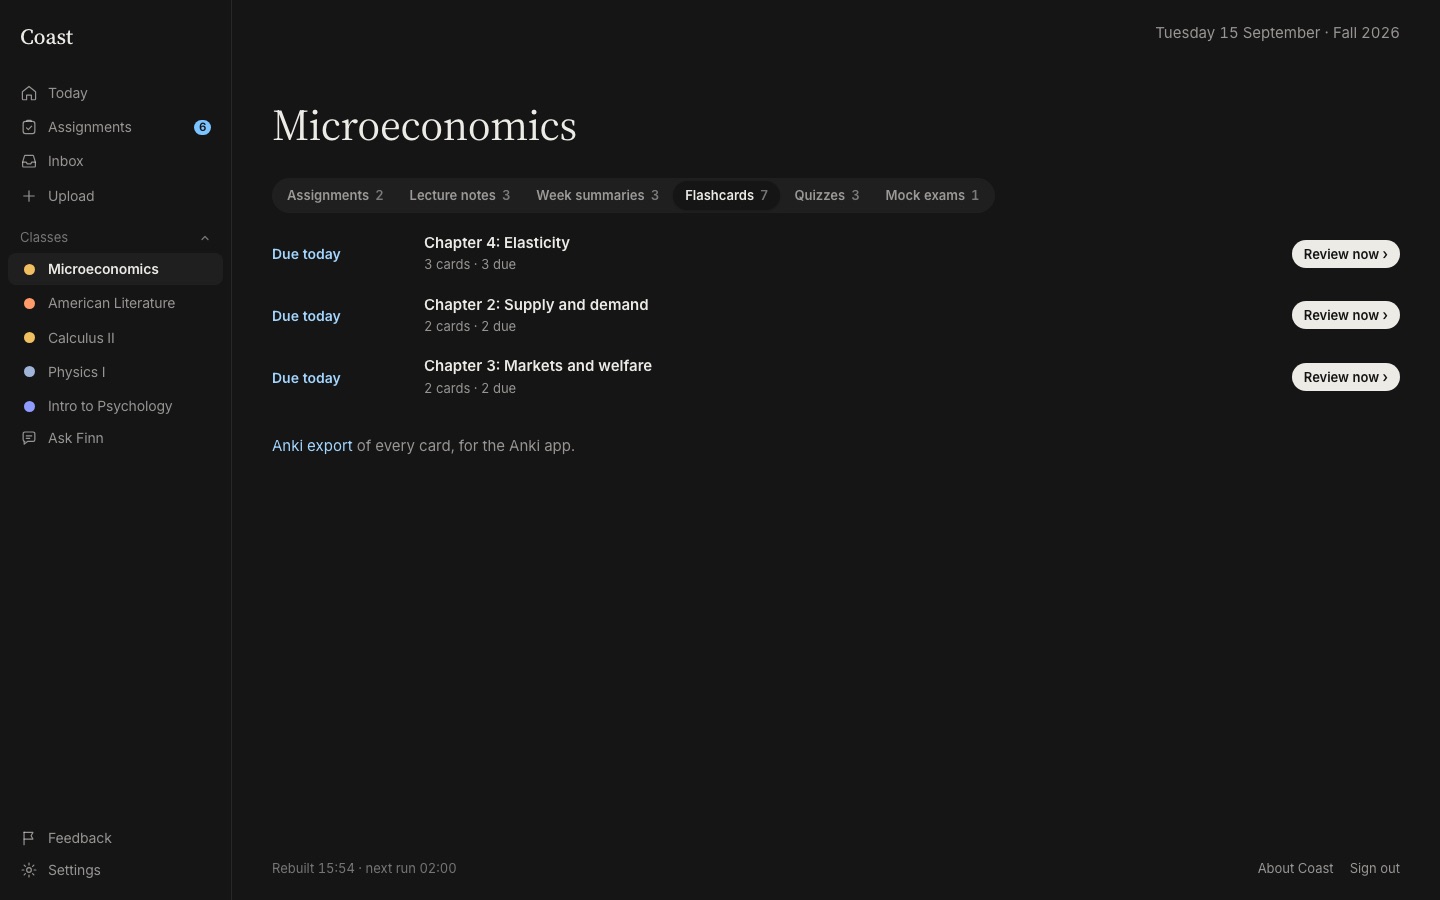Viewport: 1440px width, 900px height.
Task: Open the Anki export link
Action: pos(312,446)
